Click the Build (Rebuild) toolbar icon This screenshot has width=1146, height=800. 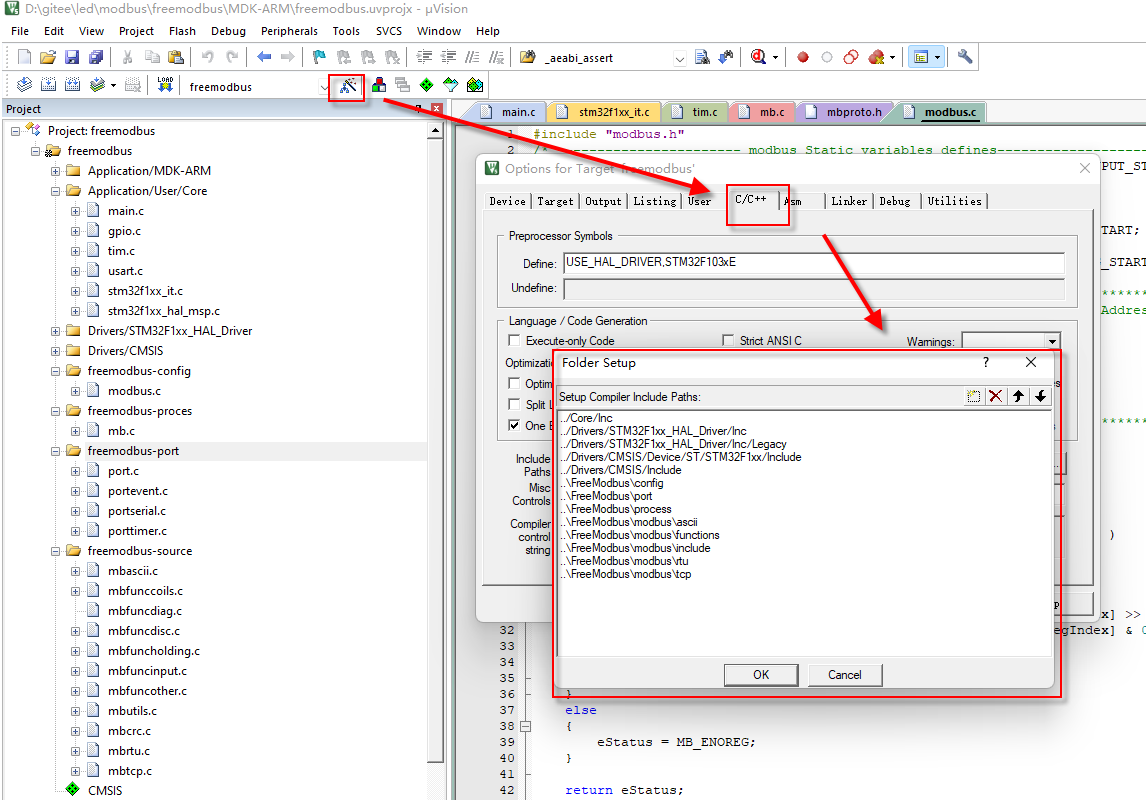(x=48, y=85)
